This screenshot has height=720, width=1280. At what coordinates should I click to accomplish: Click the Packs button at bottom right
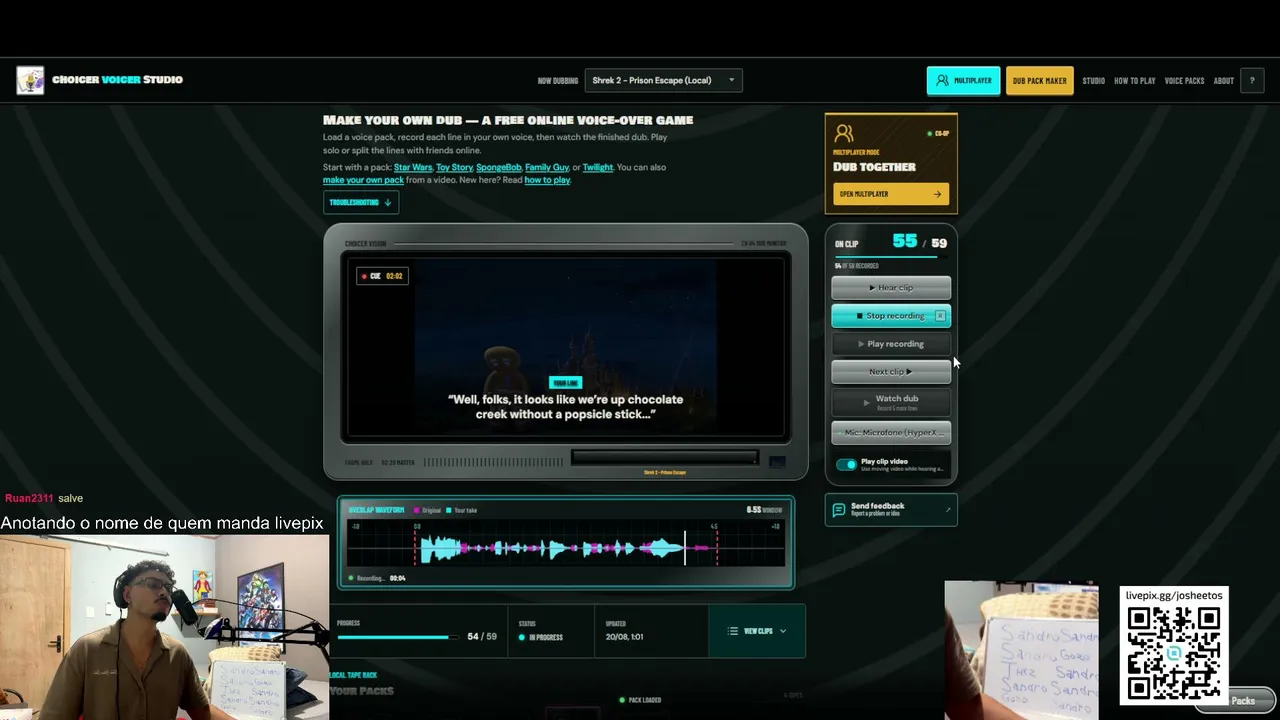(x=1236, y=700)
